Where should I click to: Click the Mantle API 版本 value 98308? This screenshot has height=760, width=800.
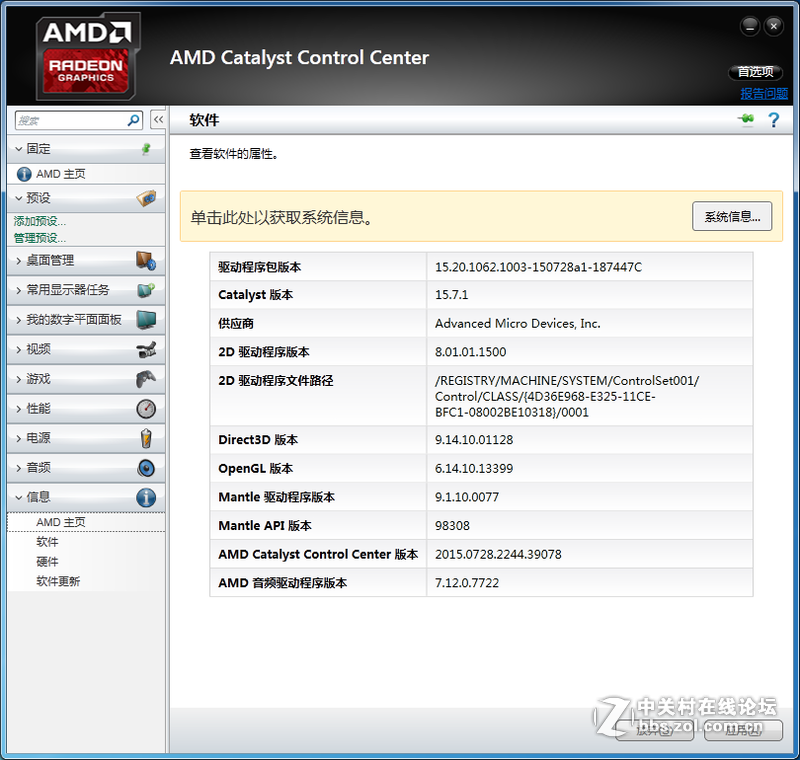point(452,525)
